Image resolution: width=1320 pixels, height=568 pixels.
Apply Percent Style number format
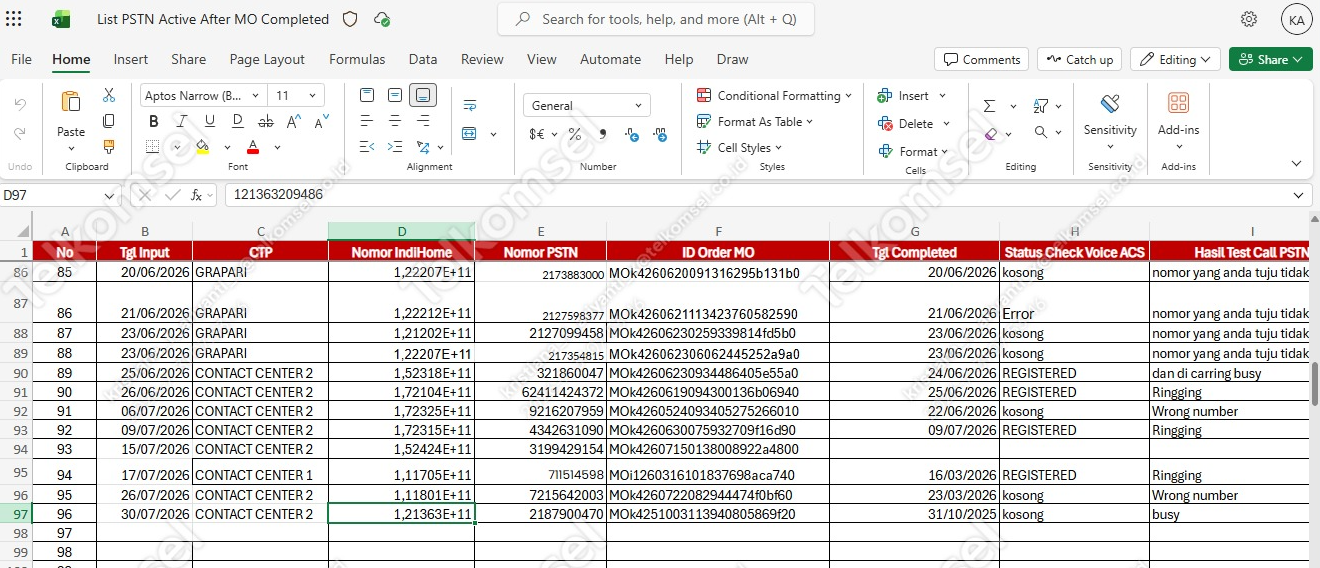(575, 134)
